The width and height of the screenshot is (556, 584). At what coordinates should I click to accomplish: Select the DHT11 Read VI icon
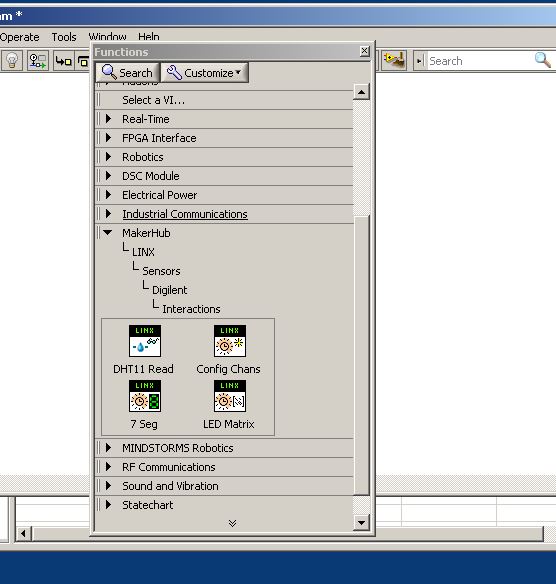(x=145, y=341)
